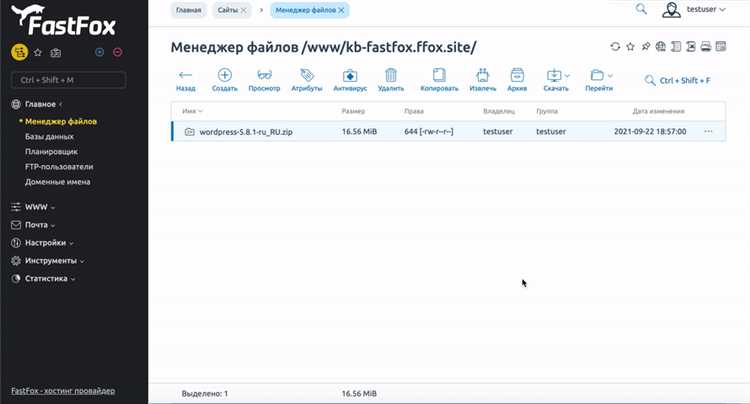
Task: Click the red collapse-all circle icon
Action: [x=118, y=52]
